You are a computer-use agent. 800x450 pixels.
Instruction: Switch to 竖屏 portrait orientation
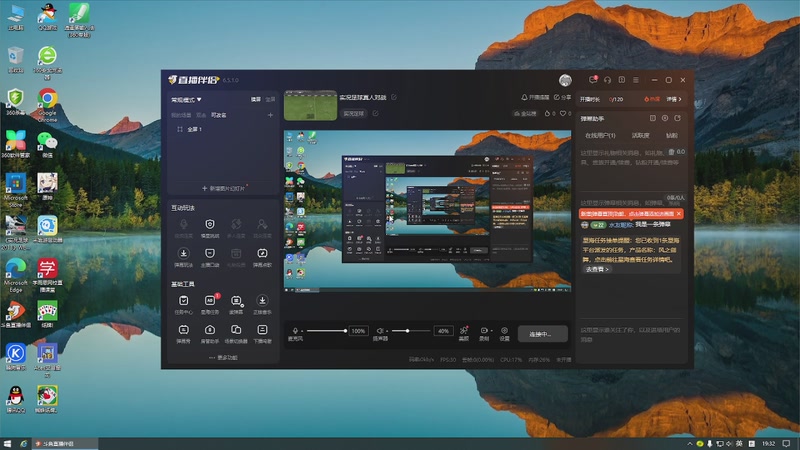pyautogui.click(x=270, y=99)
